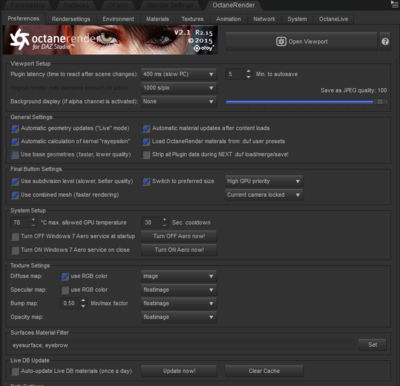400x386 pixels.
Task: Open the panel options icon at top right
Action: (394, 4)
